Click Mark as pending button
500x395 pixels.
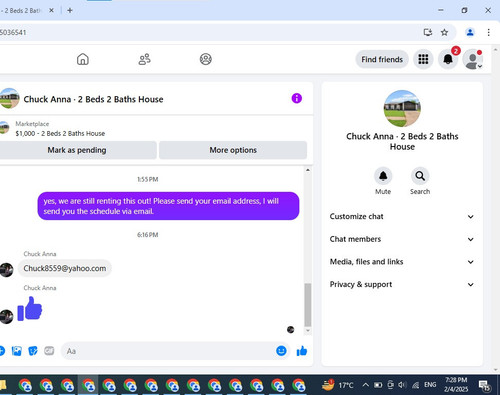pyautogui.click(x=77, y=150)
